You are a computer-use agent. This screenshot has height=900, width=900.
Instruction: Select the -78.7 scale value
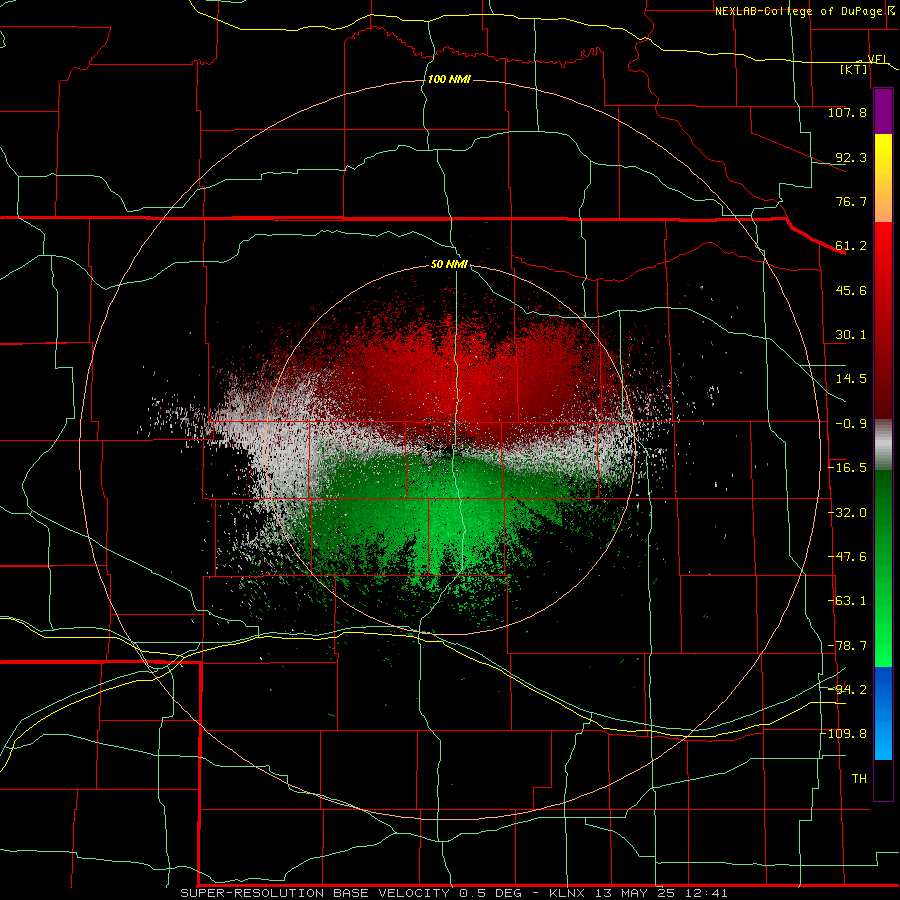point(847,646)
